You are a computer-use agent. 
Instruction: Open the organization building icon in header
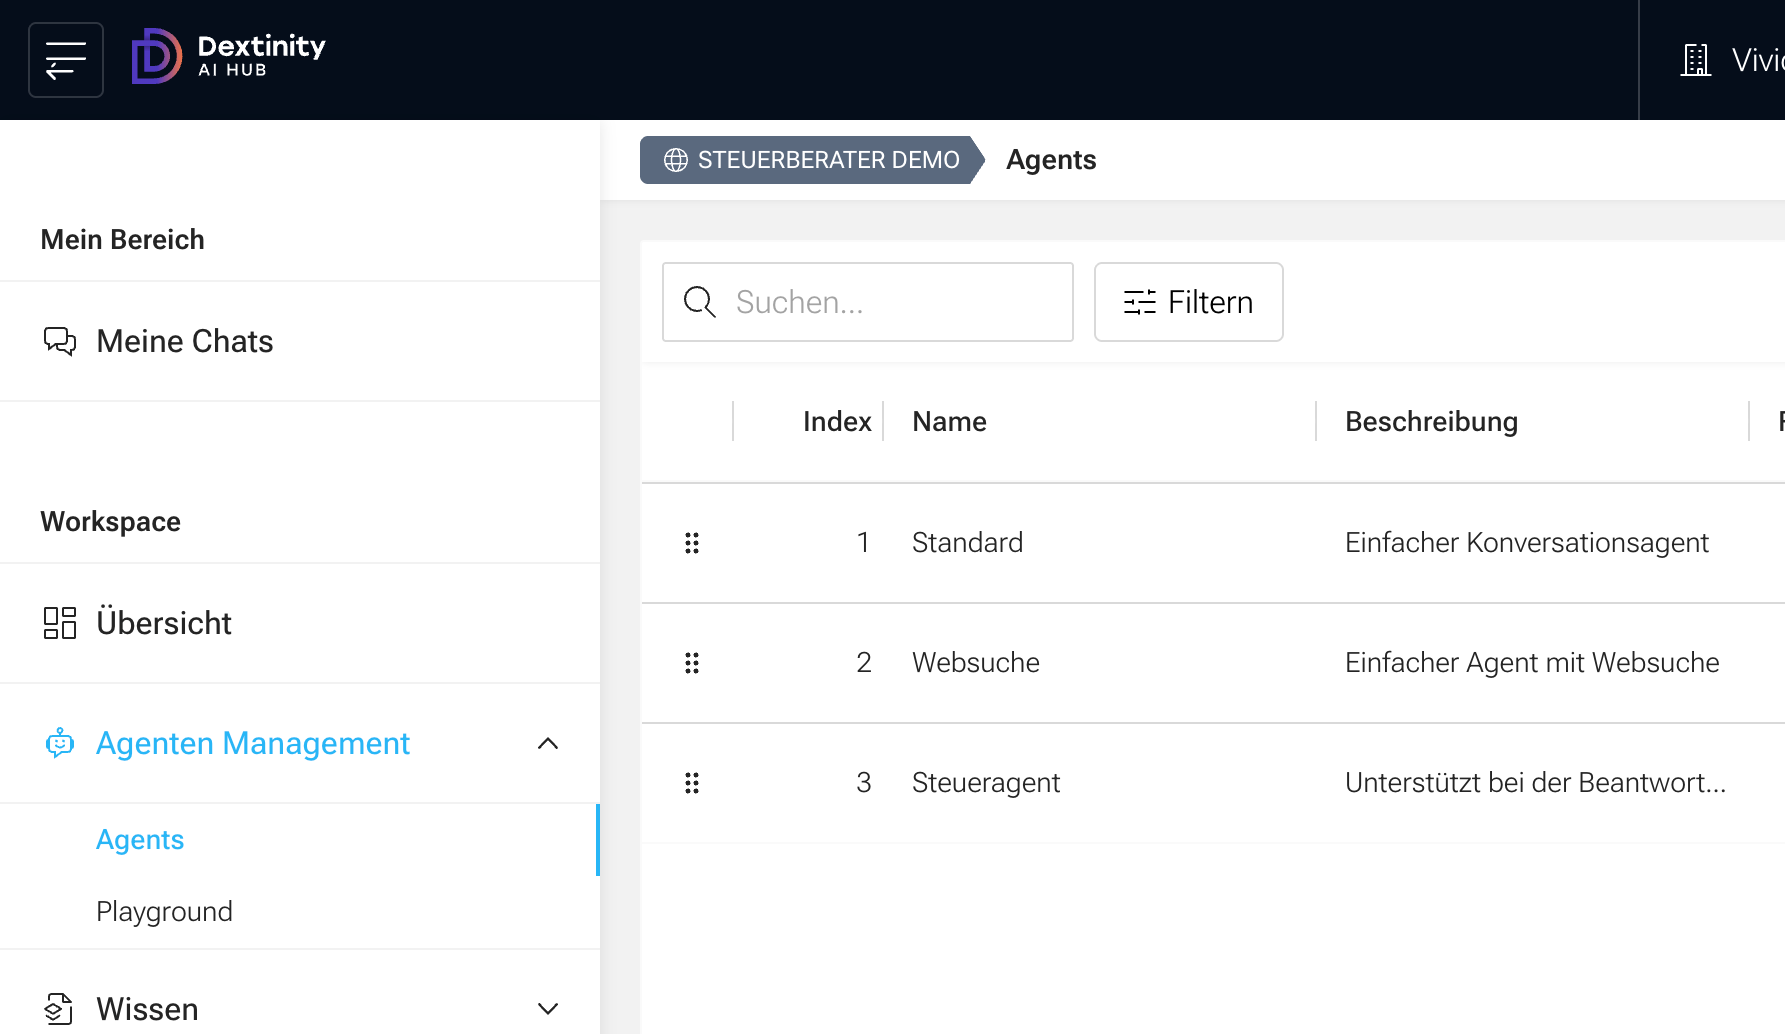[1695, 60]
